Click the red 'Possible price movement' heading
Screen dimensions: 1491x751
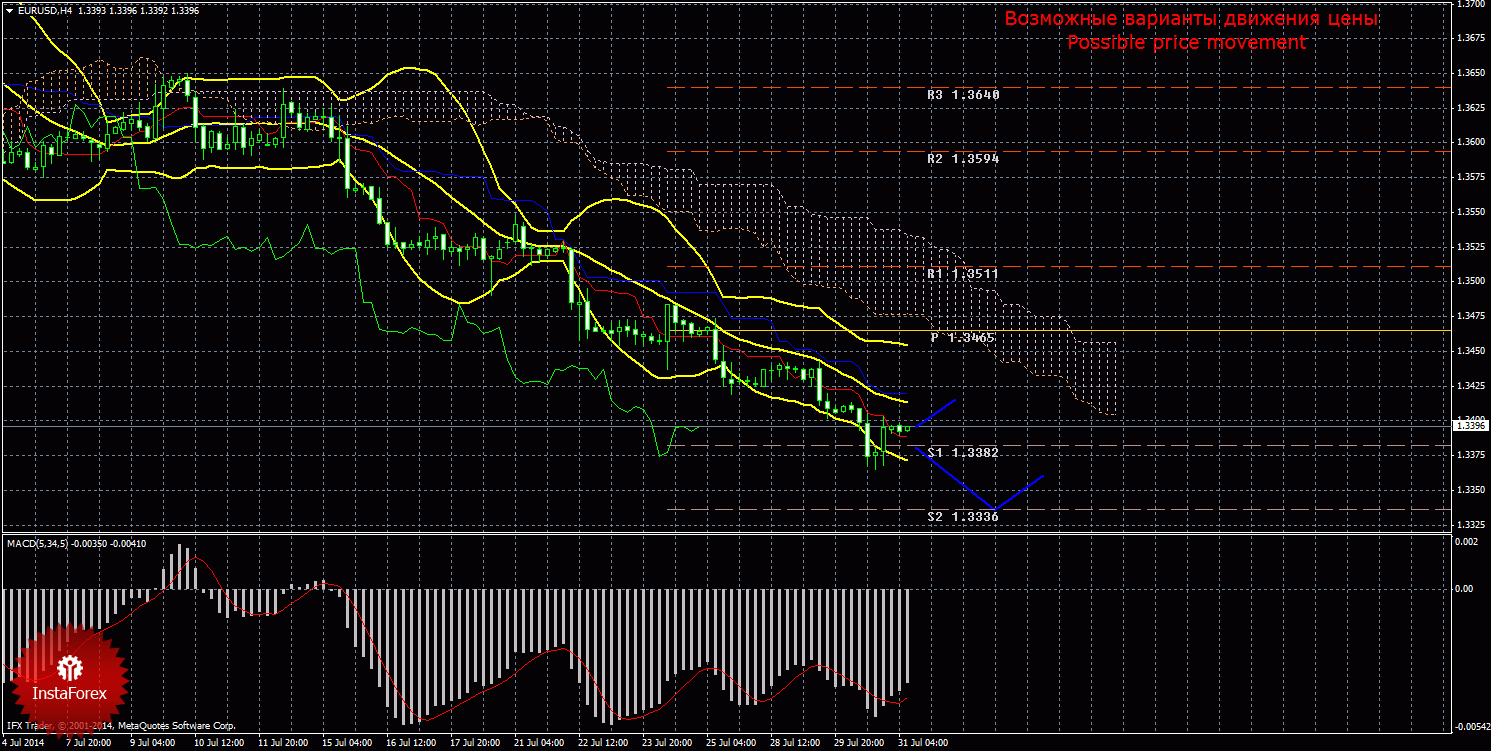coord(1186,43)
